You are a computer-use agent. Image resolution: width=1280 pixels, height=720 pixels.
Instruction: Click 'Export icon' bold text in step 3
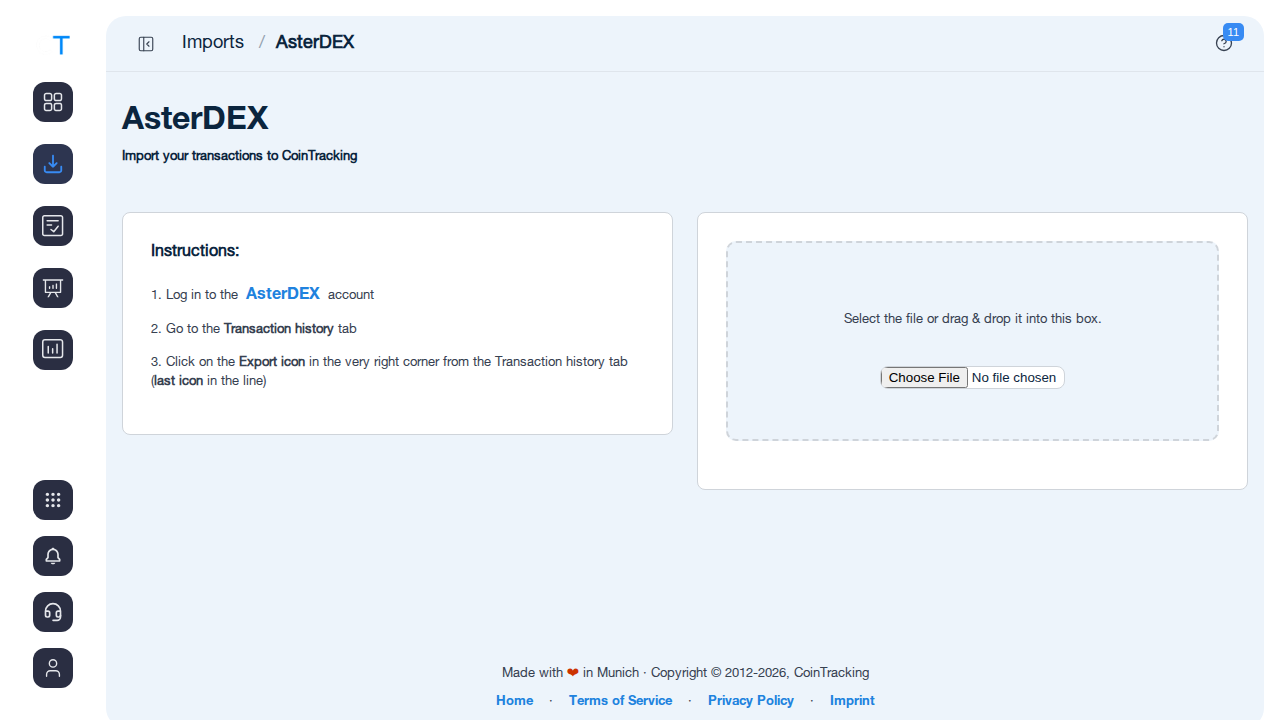pos(272,361)
